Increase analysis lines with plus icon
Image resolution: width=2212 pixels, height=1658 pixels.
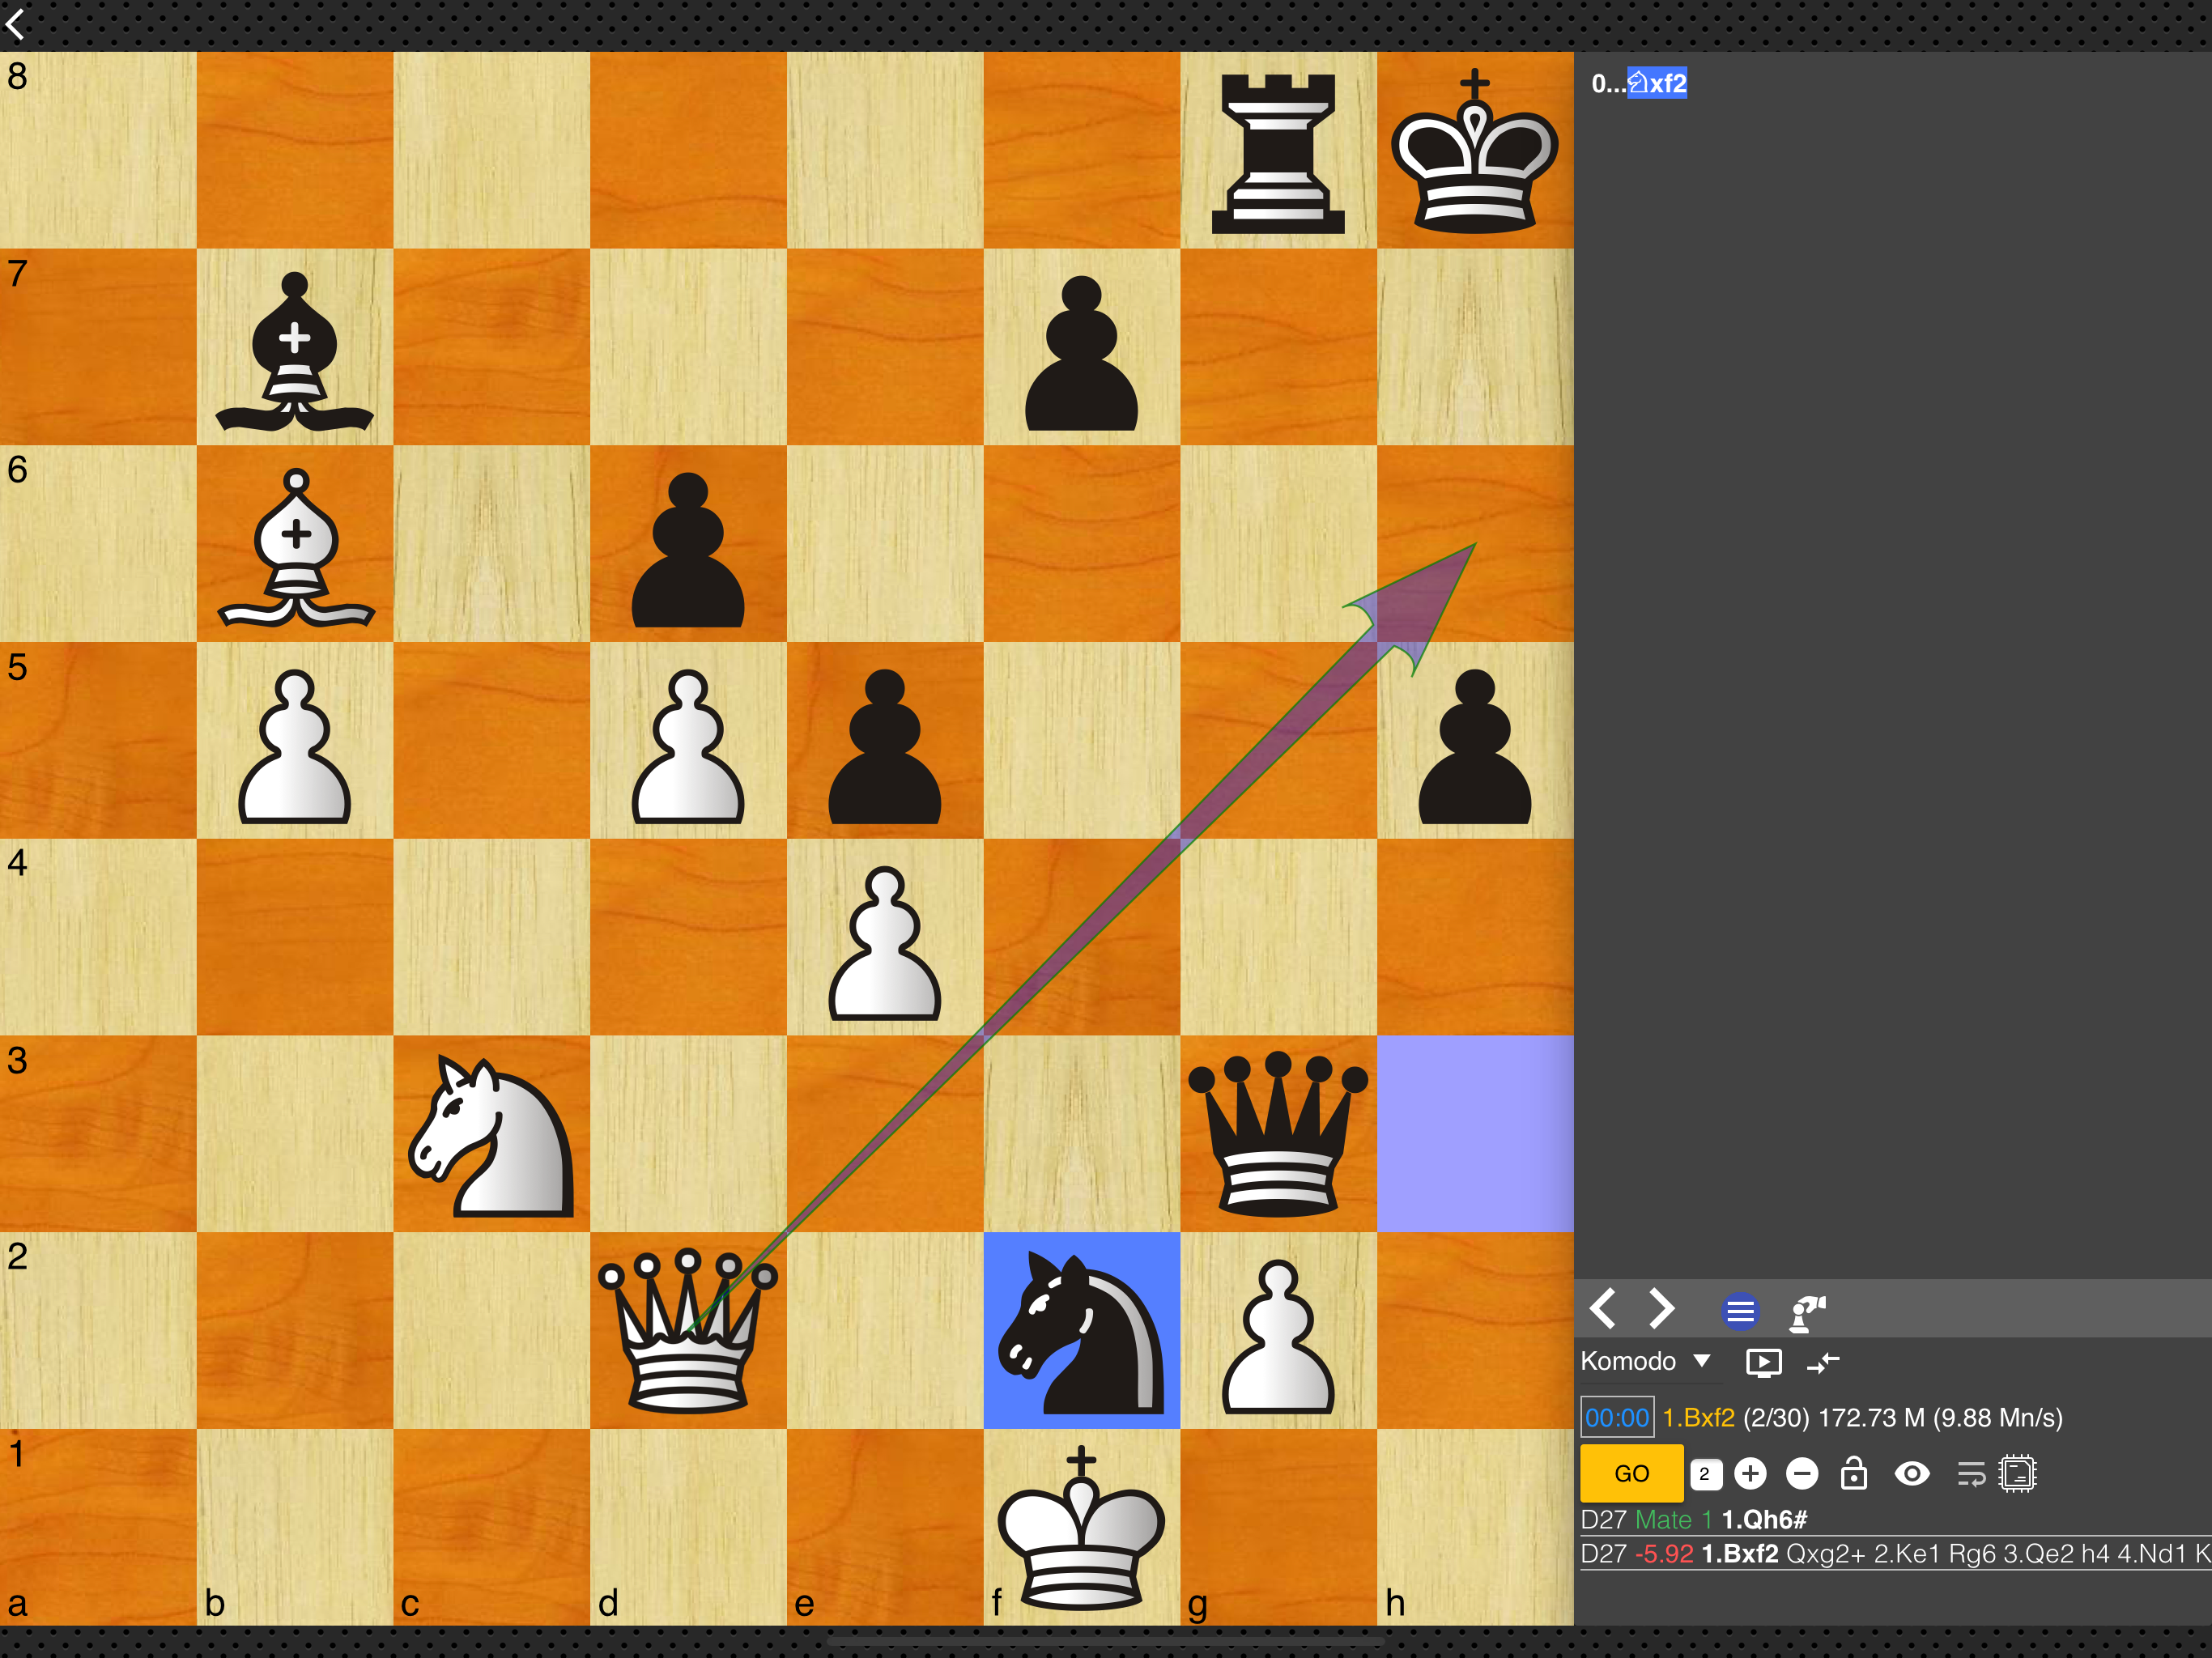pyautogui.click(x=1750, y=1473)
